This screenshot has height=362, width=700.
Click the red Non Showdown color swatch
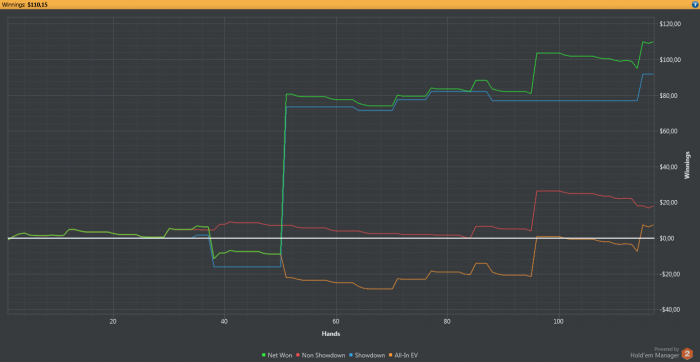click(298, 355)
